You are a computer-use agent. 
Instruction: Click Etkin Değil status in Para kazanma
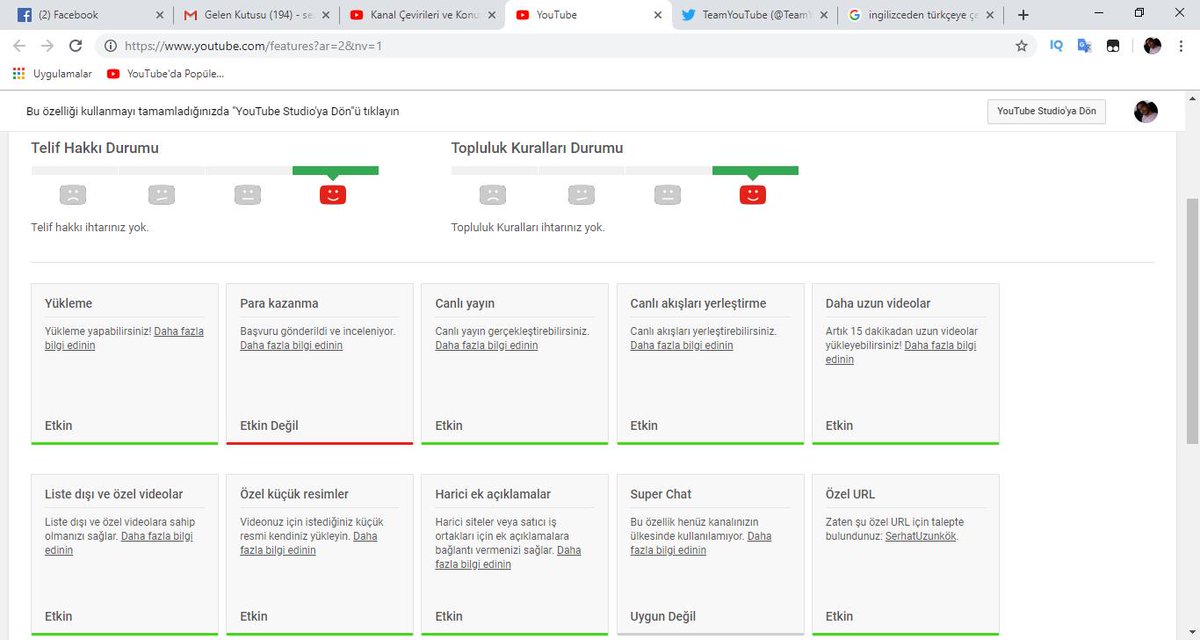[x=269, y=425]
